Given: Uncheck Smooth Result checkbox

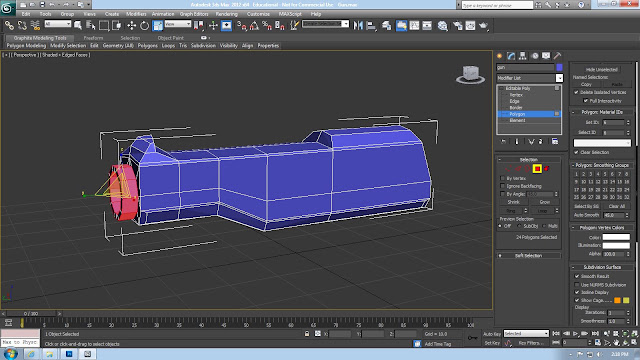Looking at the screenshot, I should (577, 276).
